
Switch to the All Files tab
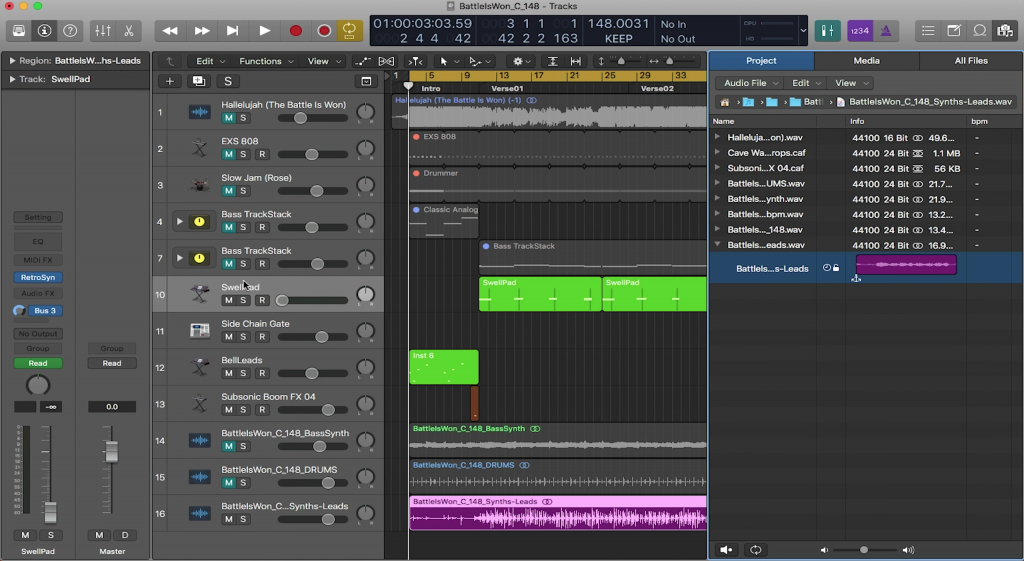(x=971, y=61)
